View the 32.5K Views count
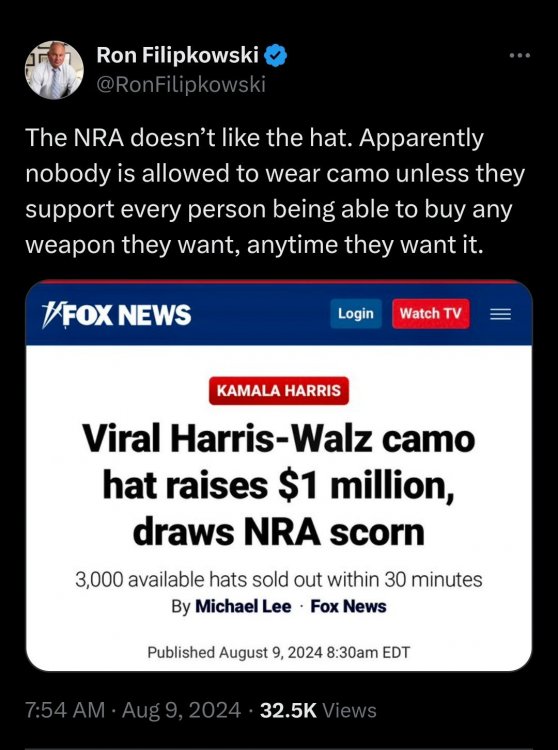 (318, 710)
